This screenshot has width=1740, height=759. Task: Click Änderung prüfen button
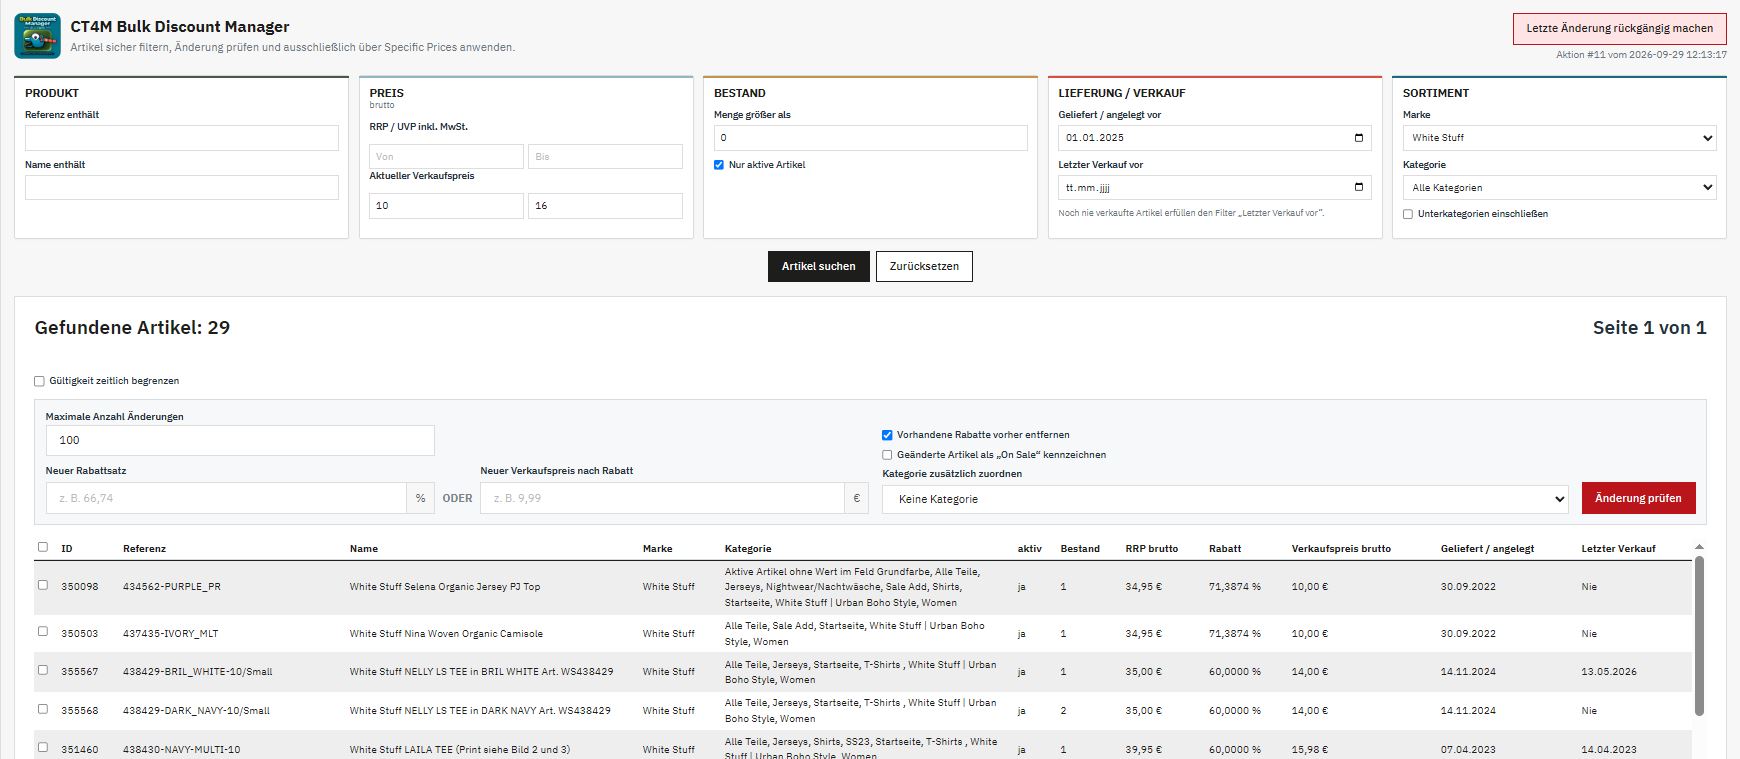(1638, 498)
